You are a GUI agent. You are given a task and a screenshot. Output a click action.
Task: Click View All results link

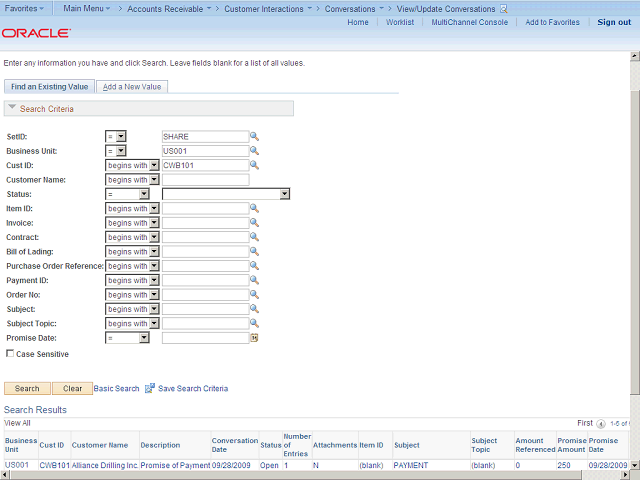point(17,423)
